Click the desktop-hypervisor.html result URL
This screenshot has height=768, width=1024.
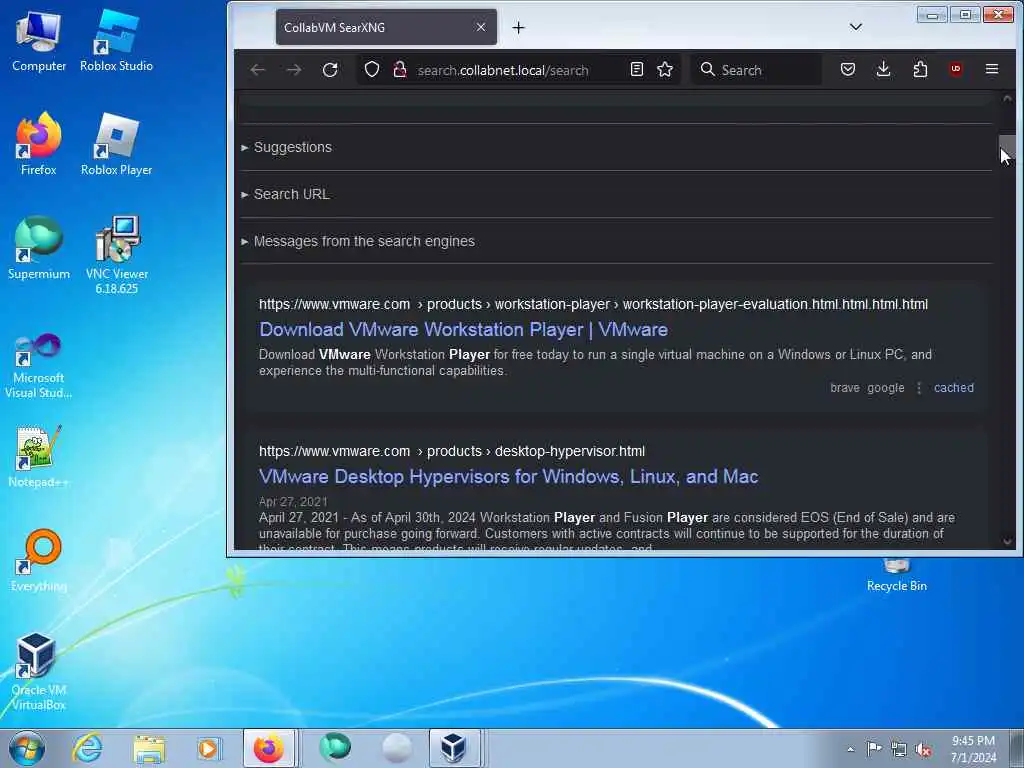(x=452, y=451)
